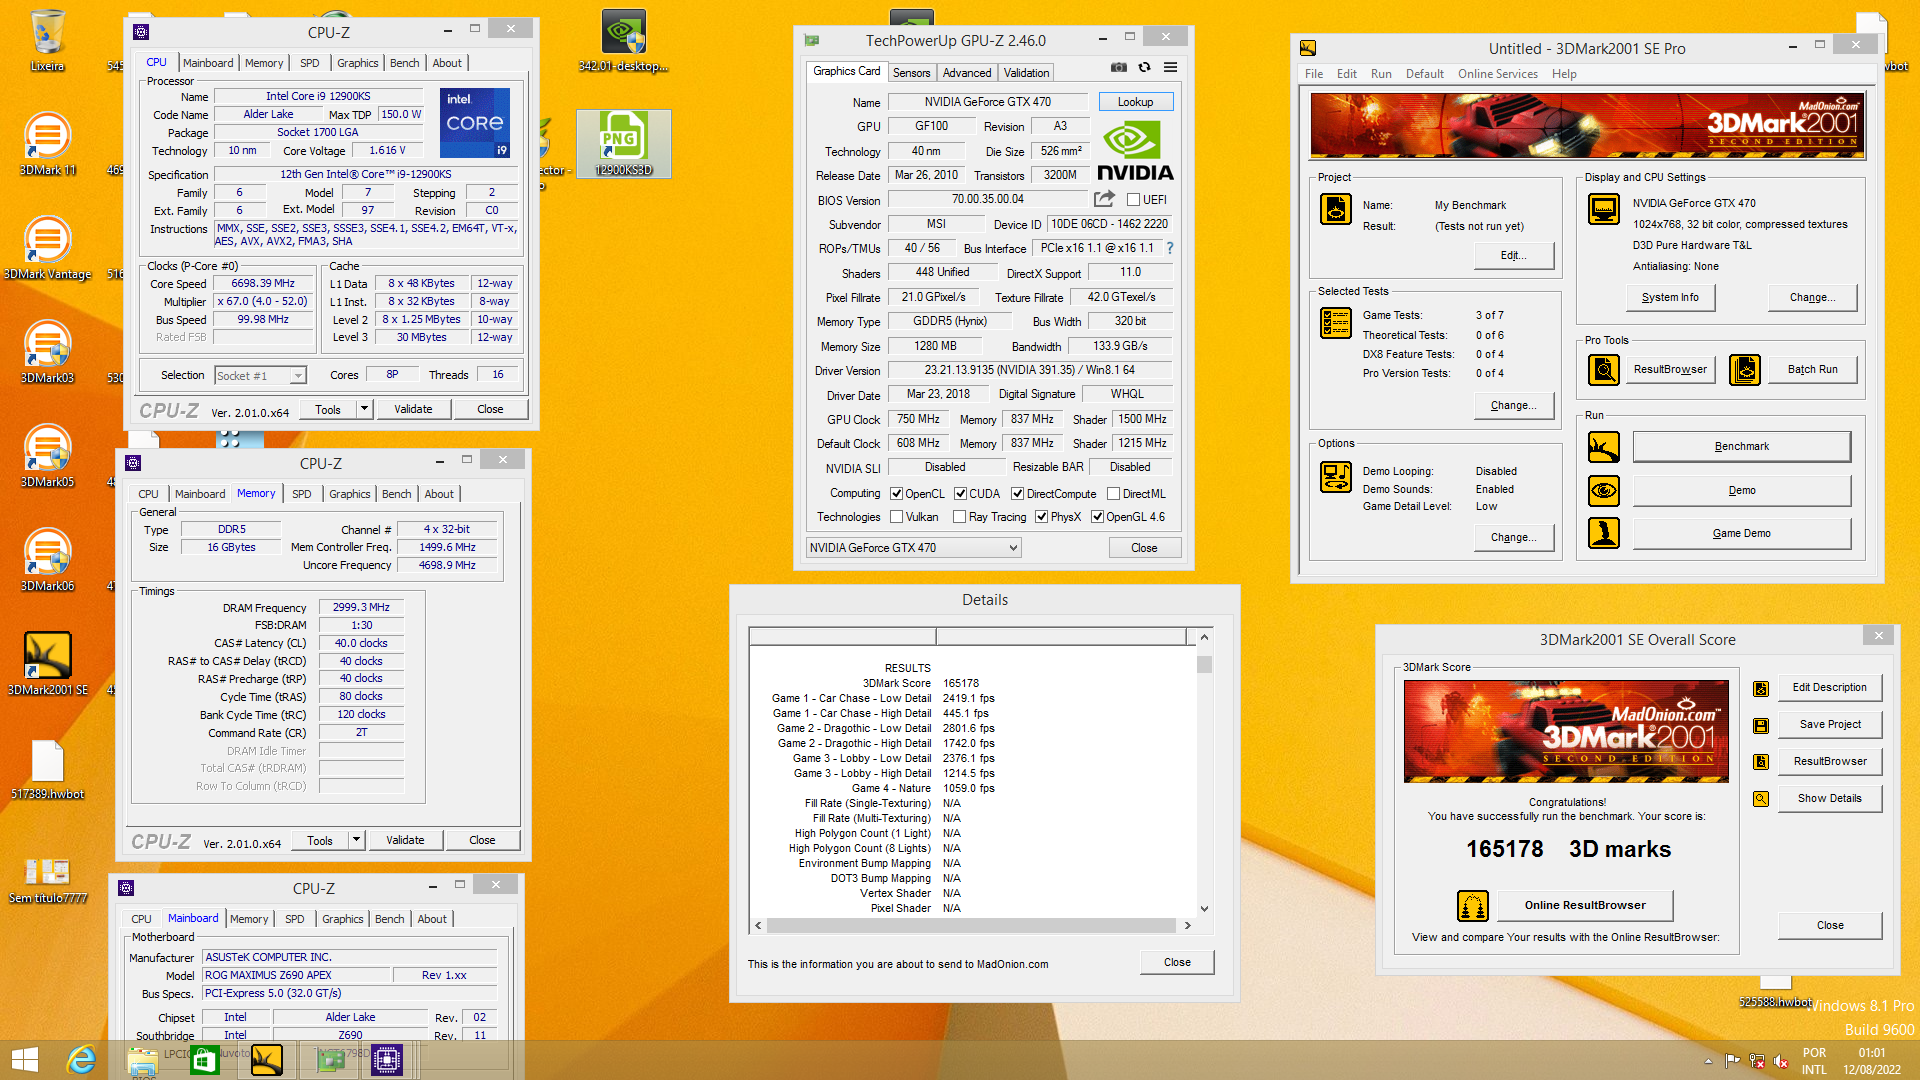Viewport: 1920px width, 1080px height.
Task: Open the NVIDIA GeForce GTX 470 GPU selector
Action: [914, 548]
